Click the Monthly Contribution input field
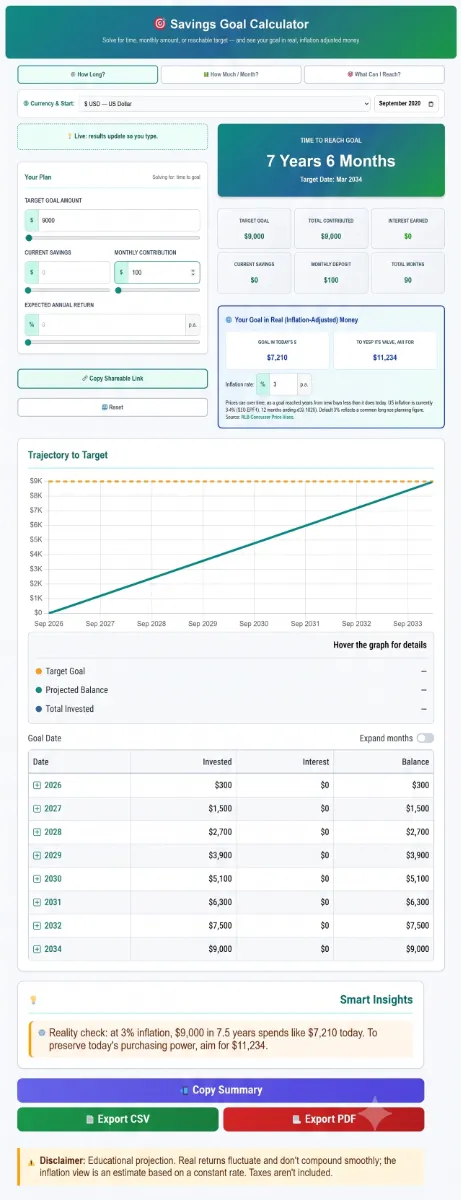Image resolution: width=461 pixels, height=1200 pixels. 165,272
